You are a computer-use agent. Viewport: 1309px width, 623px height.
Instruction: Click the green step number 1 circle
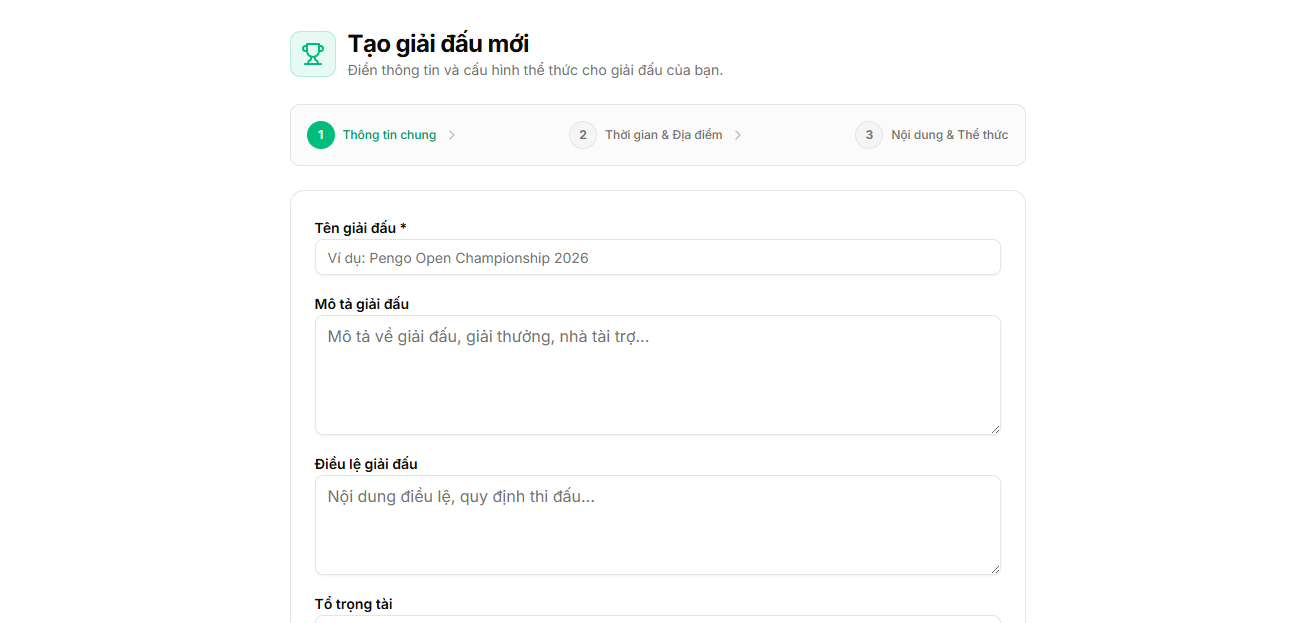tap(321, 135)
